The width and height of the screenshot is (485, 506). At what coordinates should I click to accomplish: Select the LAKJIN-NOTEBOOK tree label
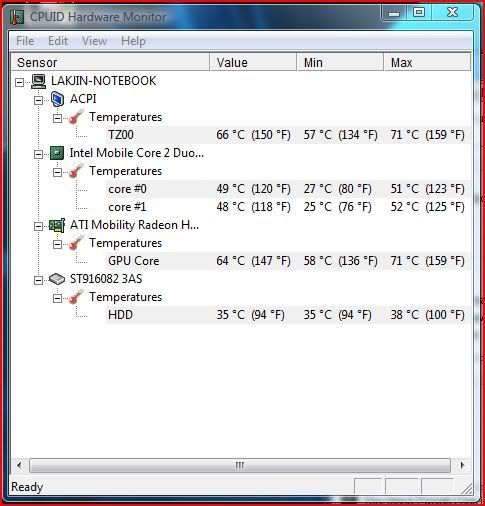[103, 81]
